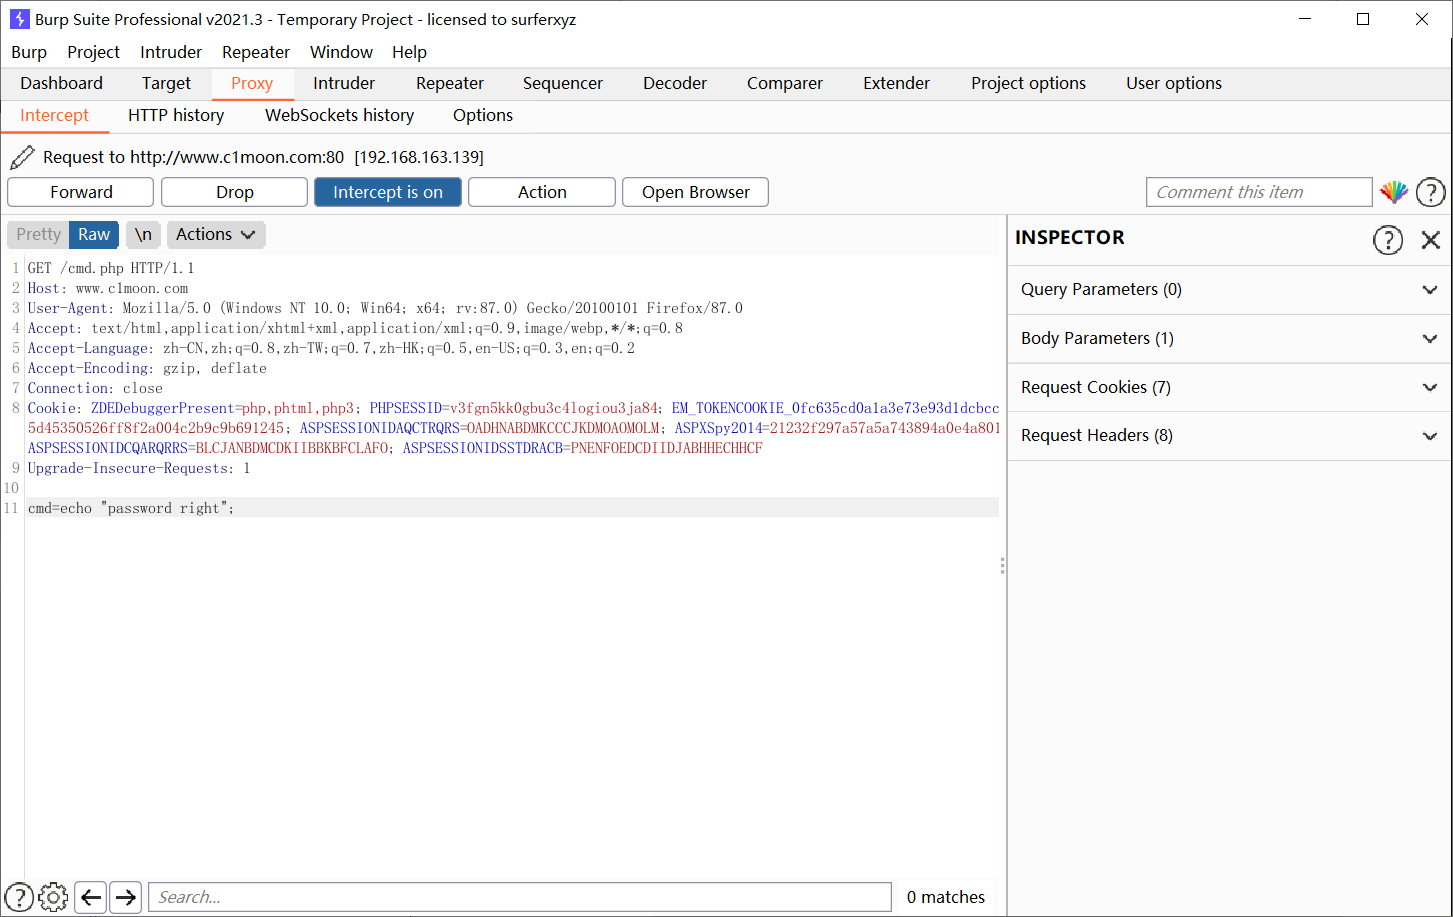Click the edit pencil icon beside request target
This screenshot has width=1453, height=917.
21,157
